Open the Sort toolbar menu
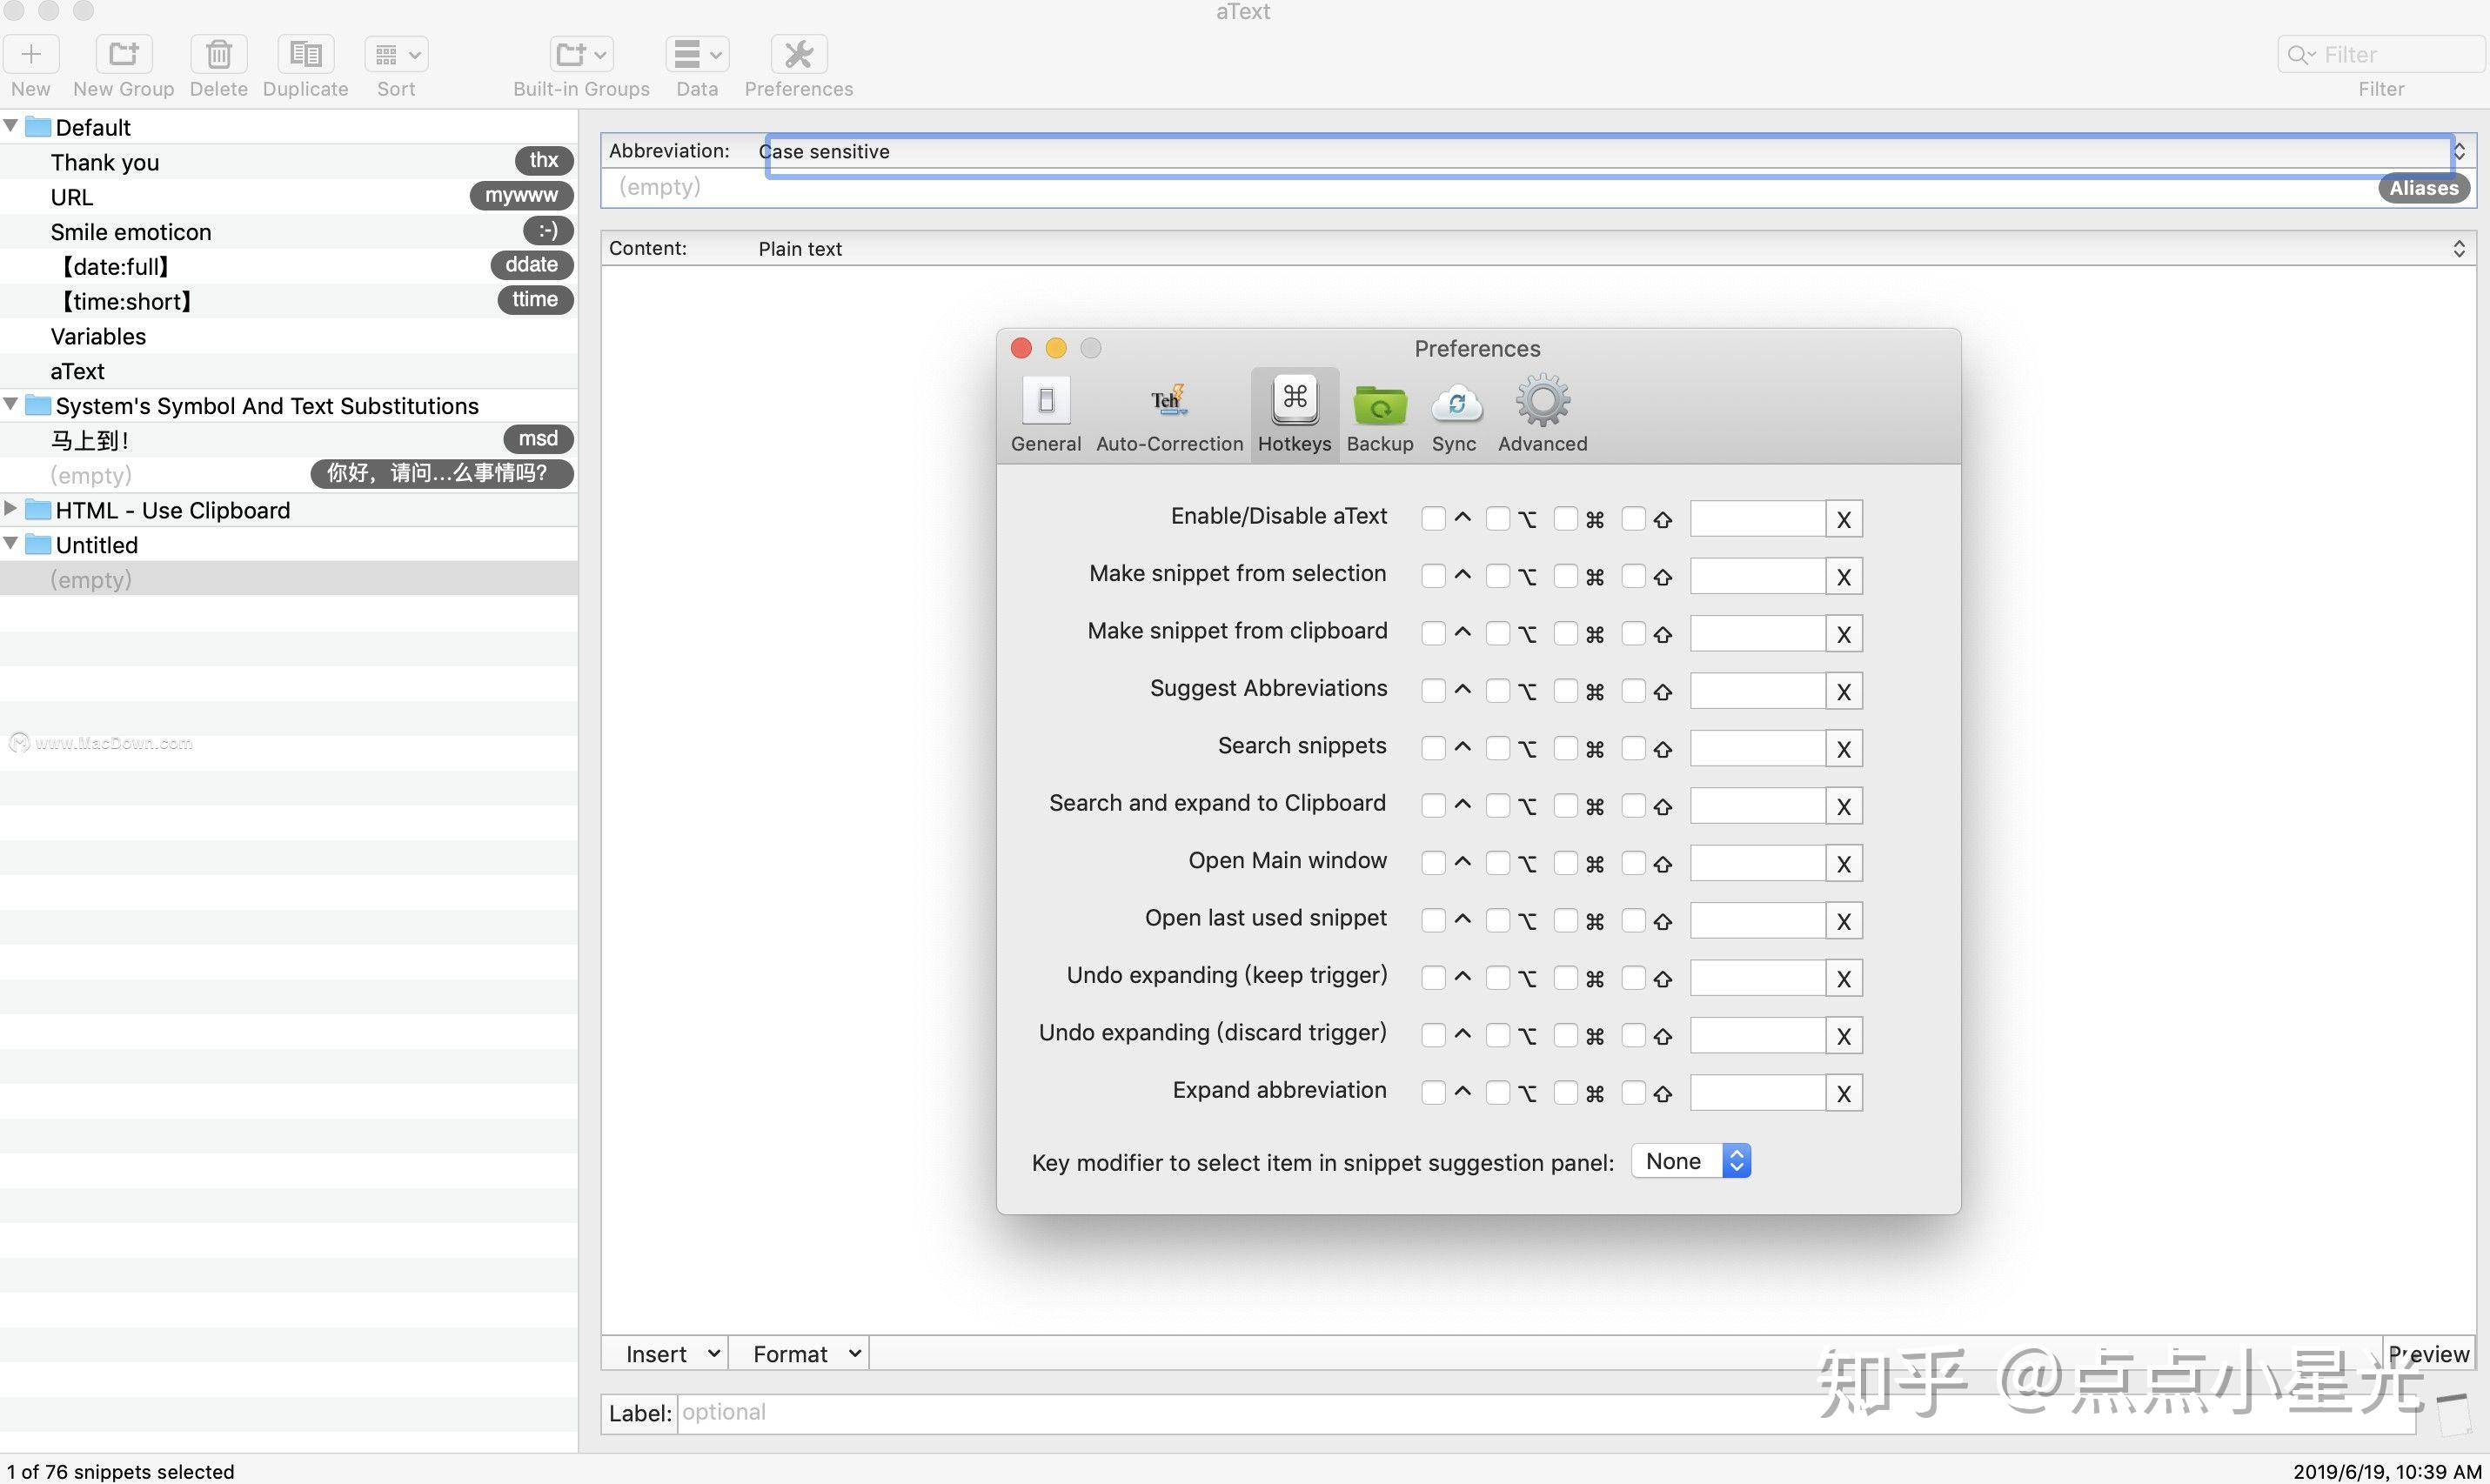 tap(397, 54)
